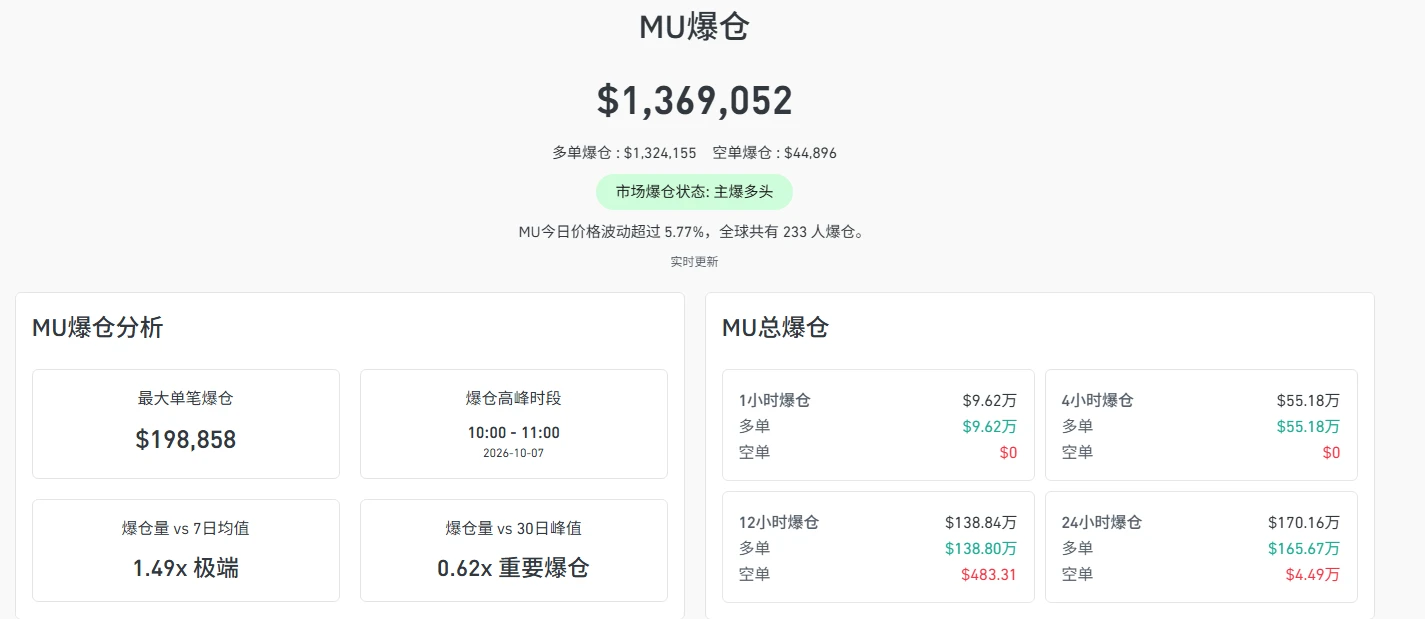Select the green "$9.62万" in the 多单 row
This screenshot has width=1425, height=619.
tap(990, 427)
